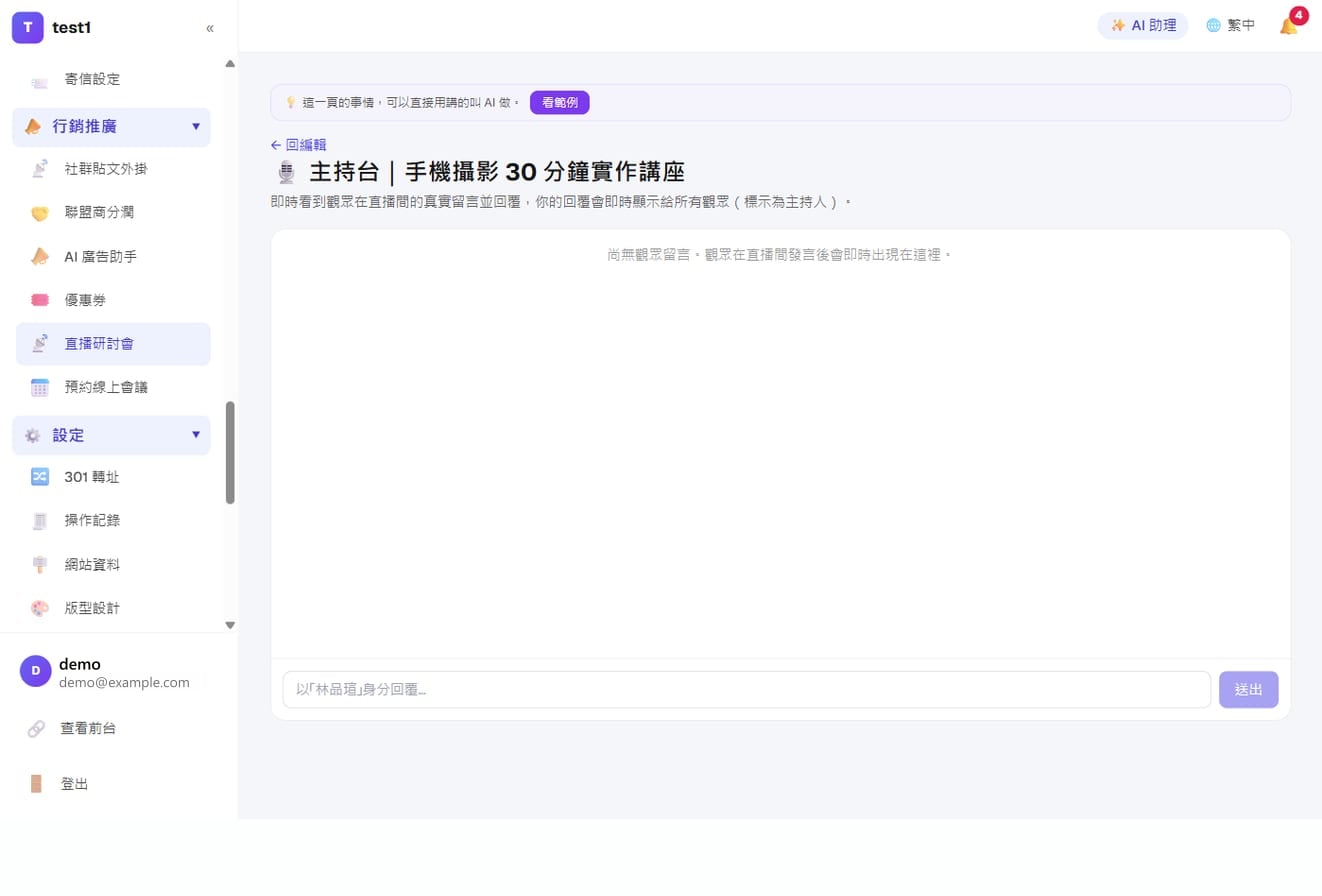The height and width of the screenshot is (896, 1322).
Task: Collapse the 設定 section arrow
Action: (x=196, y=435)
